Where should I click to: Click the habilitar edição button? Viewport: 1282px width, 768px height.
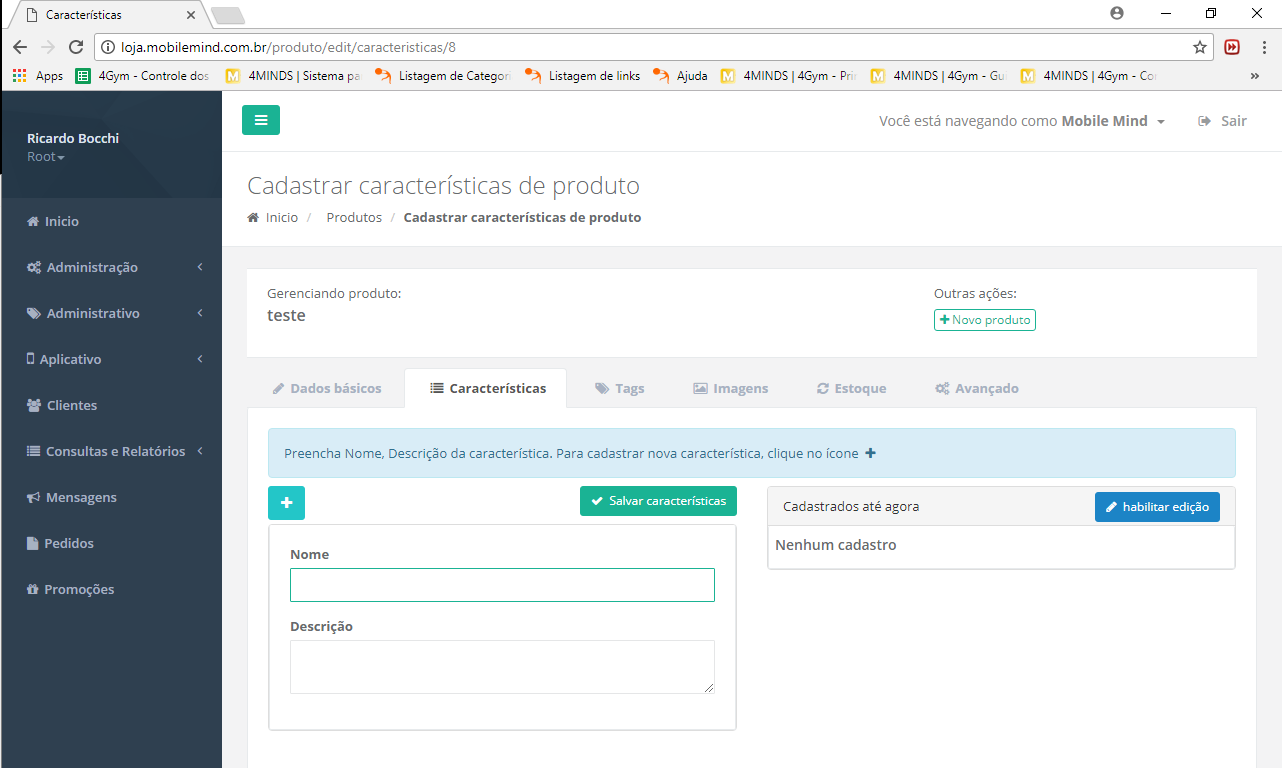[1156, 507]
